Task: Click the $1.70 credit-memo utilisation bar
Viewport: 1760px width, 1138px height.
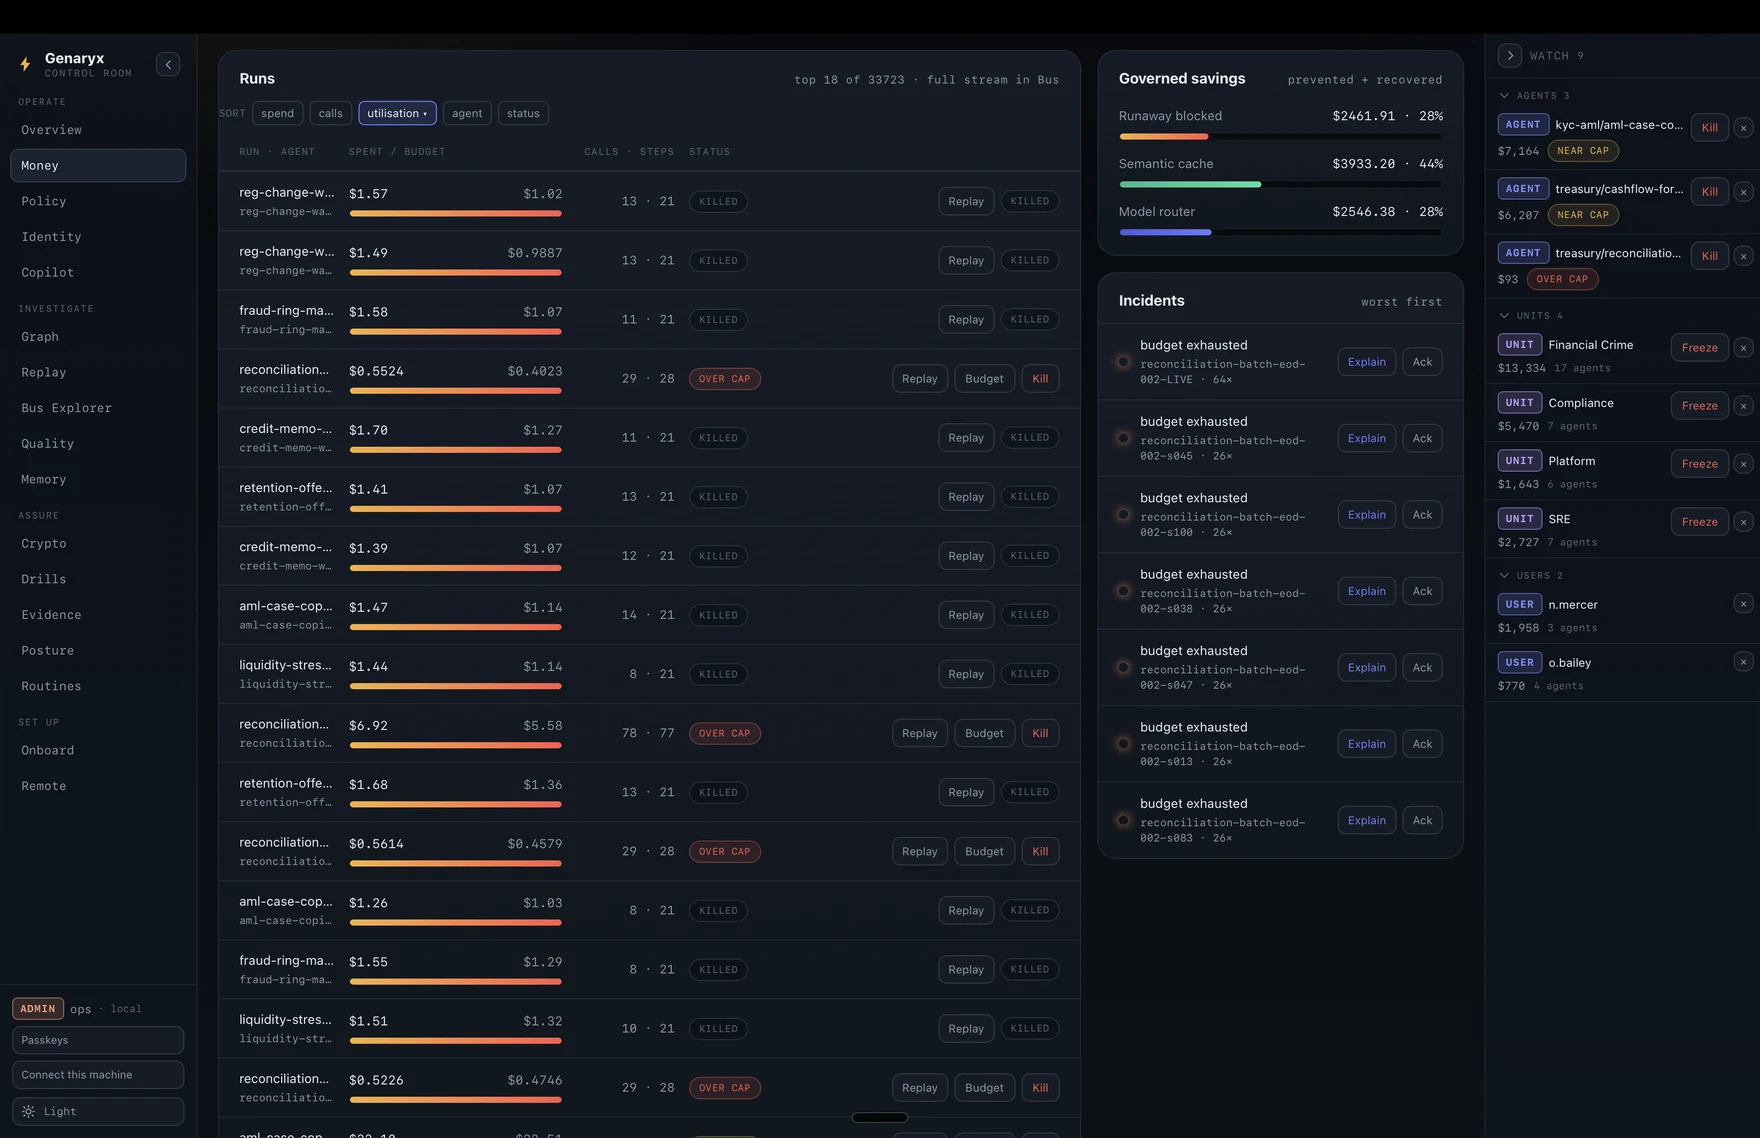Action: [456, 450]
